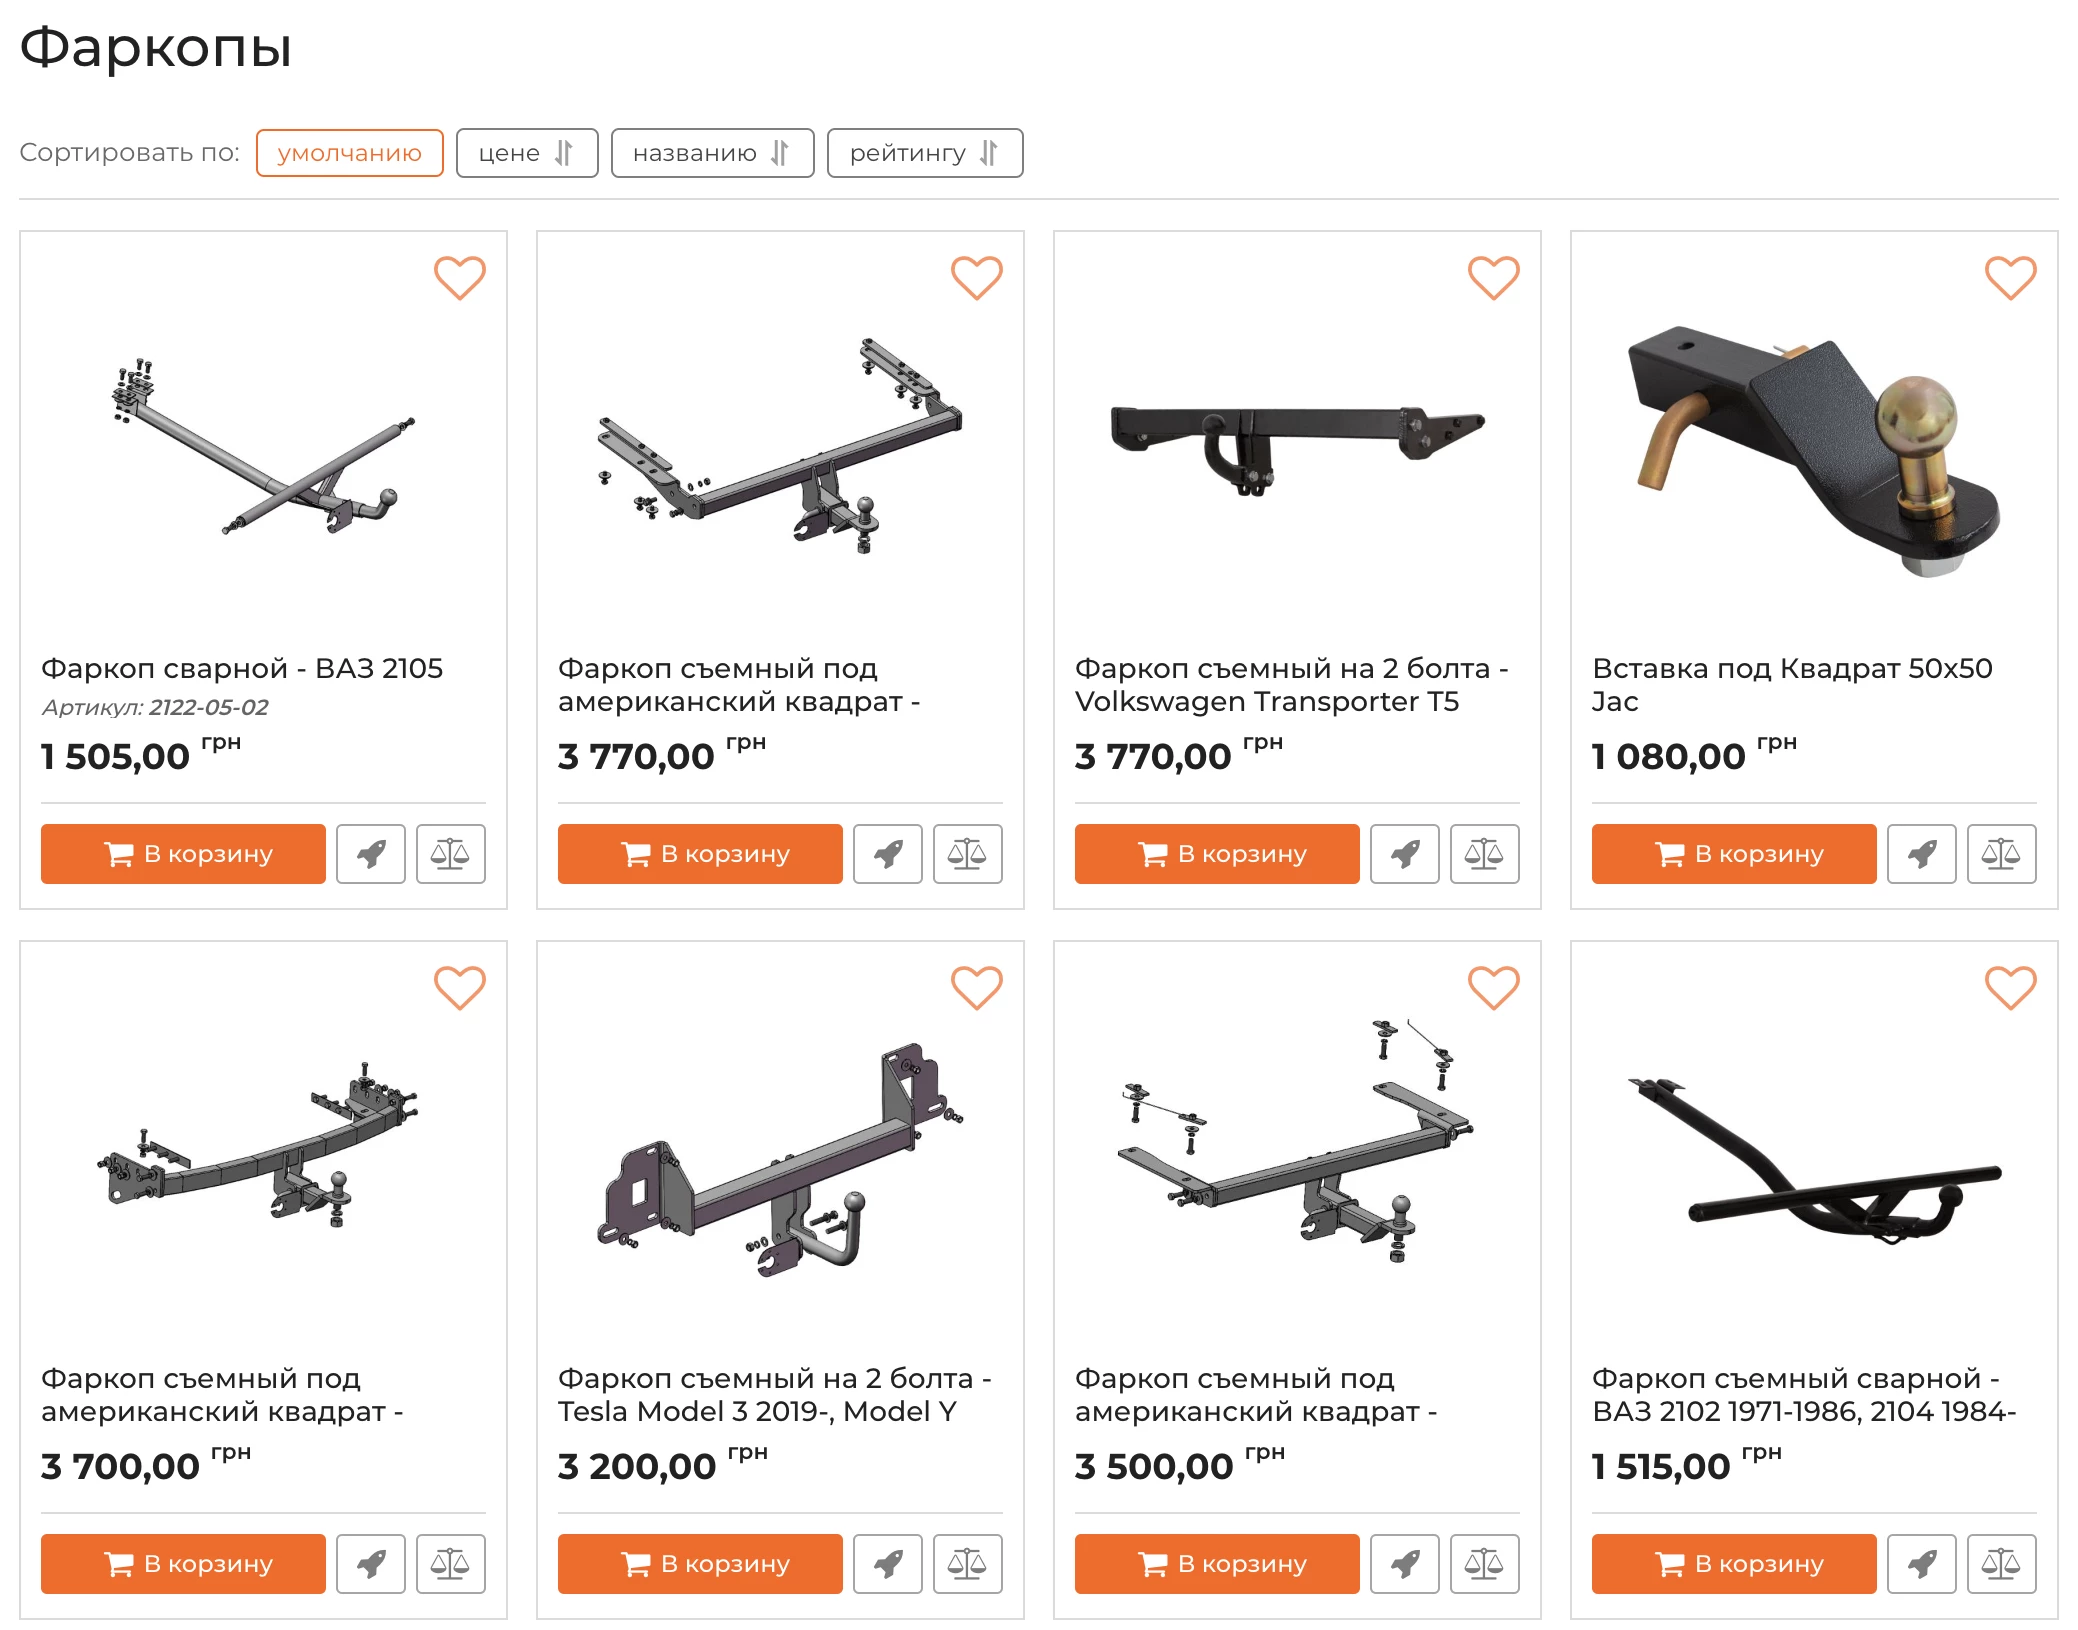Rocket quick-order icon for Tesla Model 3 hitch
The height and width of the screenshot is (1630, 2078).
coord(888,1564)
